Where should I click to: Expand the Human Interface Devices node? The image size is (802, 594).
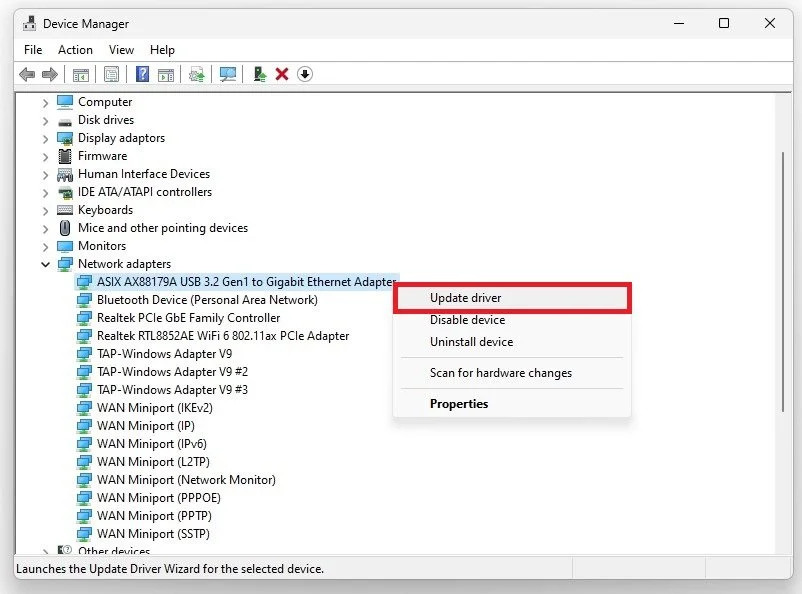point(46,175)
